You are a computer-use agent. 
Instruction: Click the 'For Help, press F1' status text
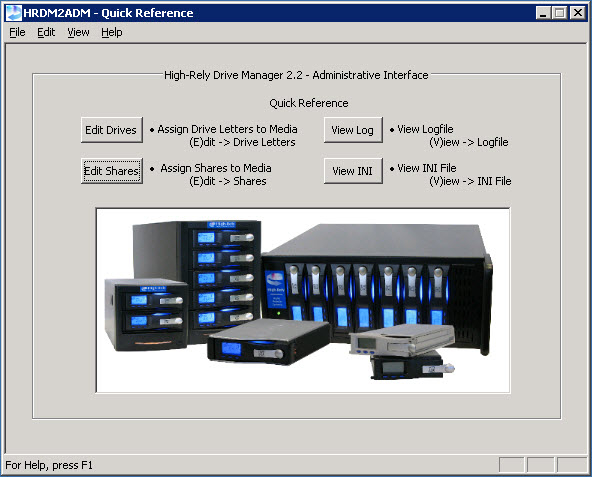tap(49, 465)
